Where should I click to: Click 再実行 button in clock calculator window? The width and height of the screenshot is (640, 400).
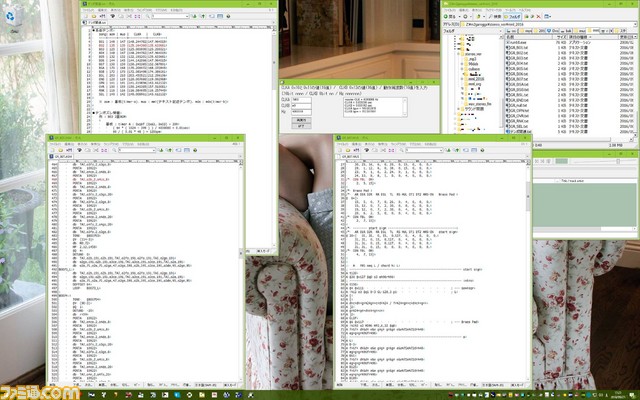coord(301,120)
